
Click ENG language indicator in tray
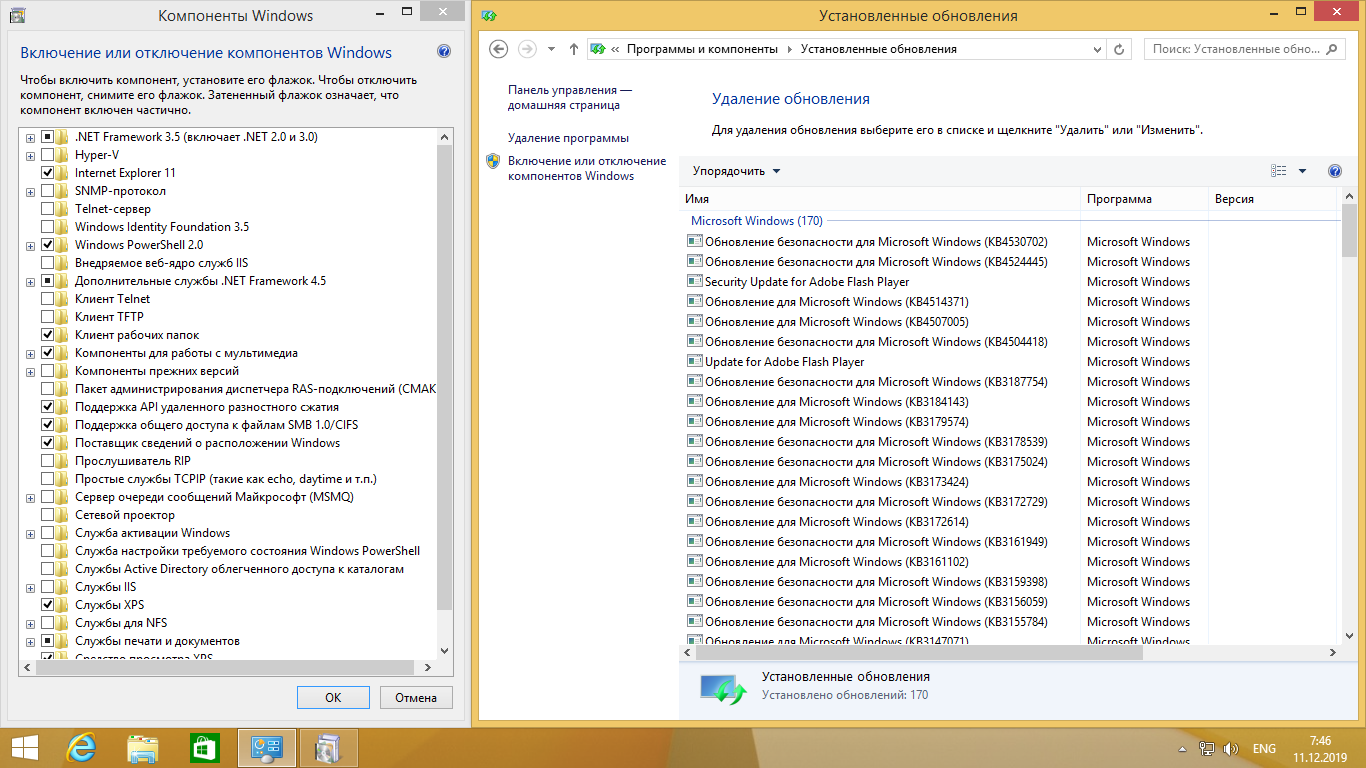(x=1264, y=748)
